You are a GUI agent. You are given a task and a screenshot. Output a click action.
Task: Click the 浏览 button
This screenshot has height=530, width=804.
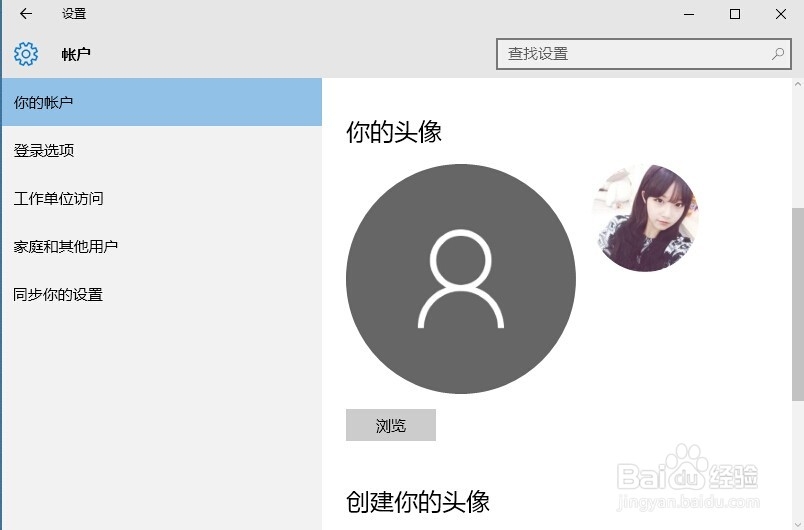coord(391,425)
